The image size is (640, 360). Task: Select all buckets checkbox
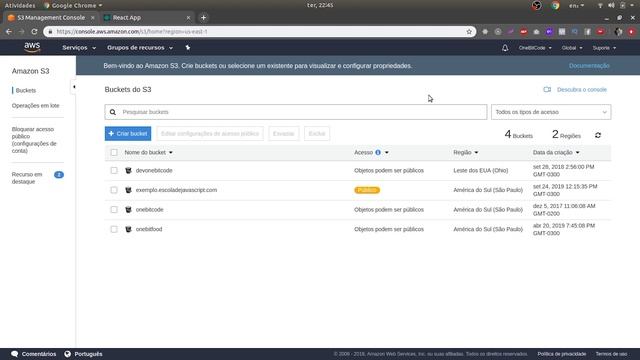(114, 152)
